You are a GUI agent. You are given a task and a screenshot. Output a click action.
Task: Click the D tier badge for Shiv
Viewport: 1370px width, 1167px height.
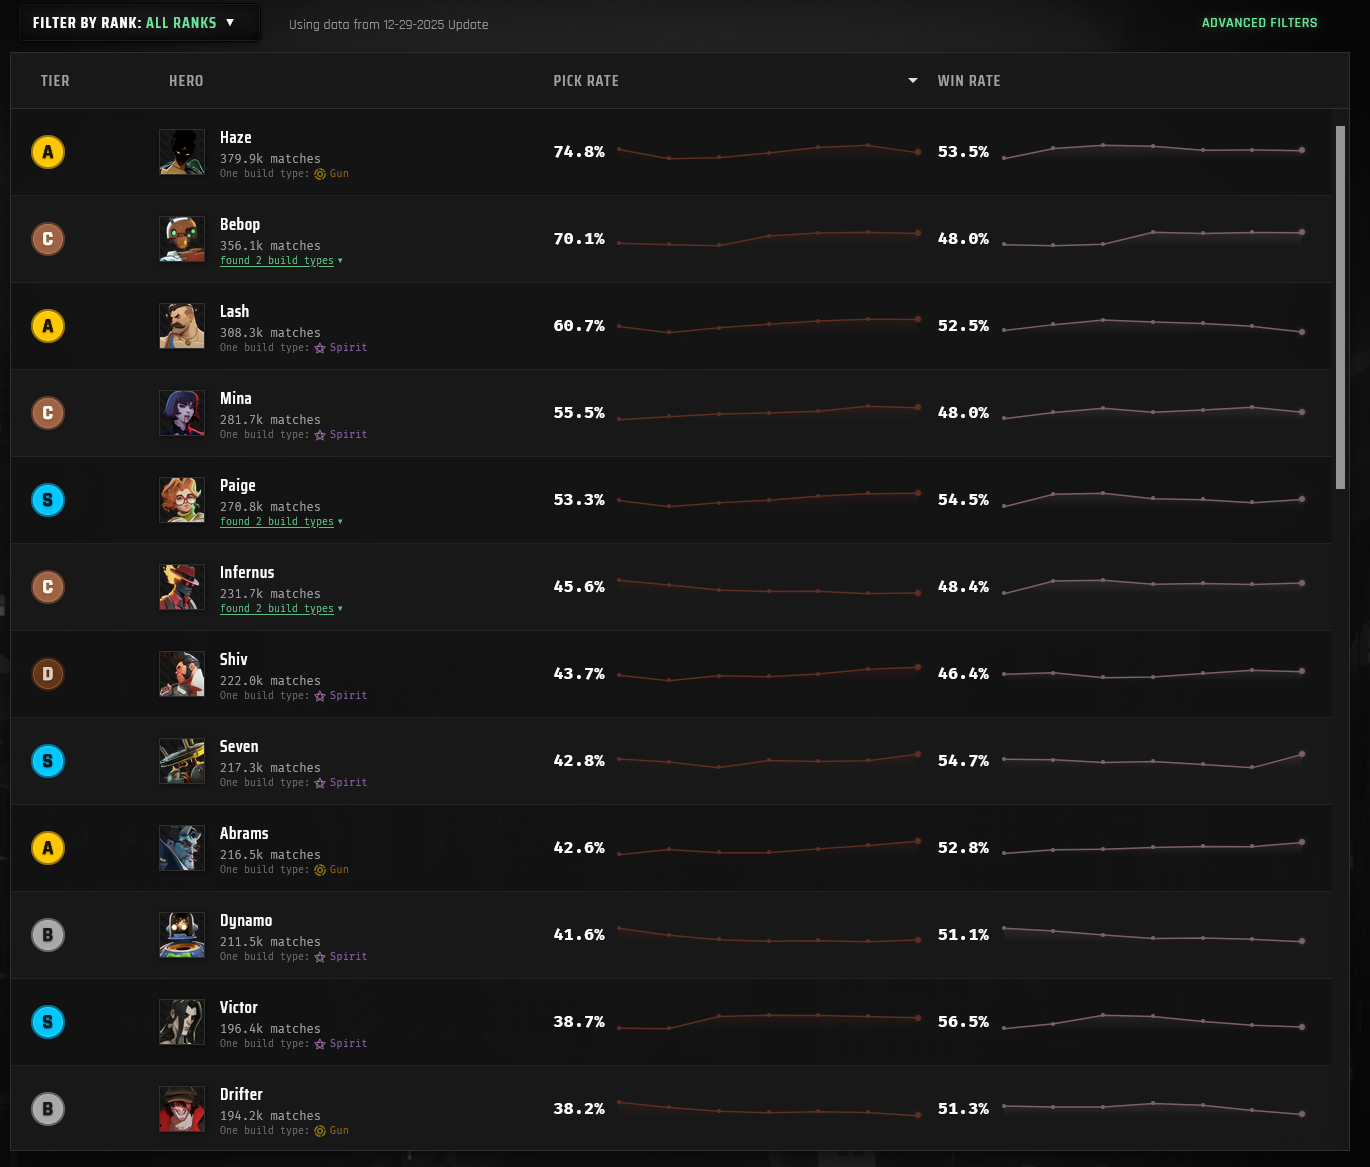[48, 674]
